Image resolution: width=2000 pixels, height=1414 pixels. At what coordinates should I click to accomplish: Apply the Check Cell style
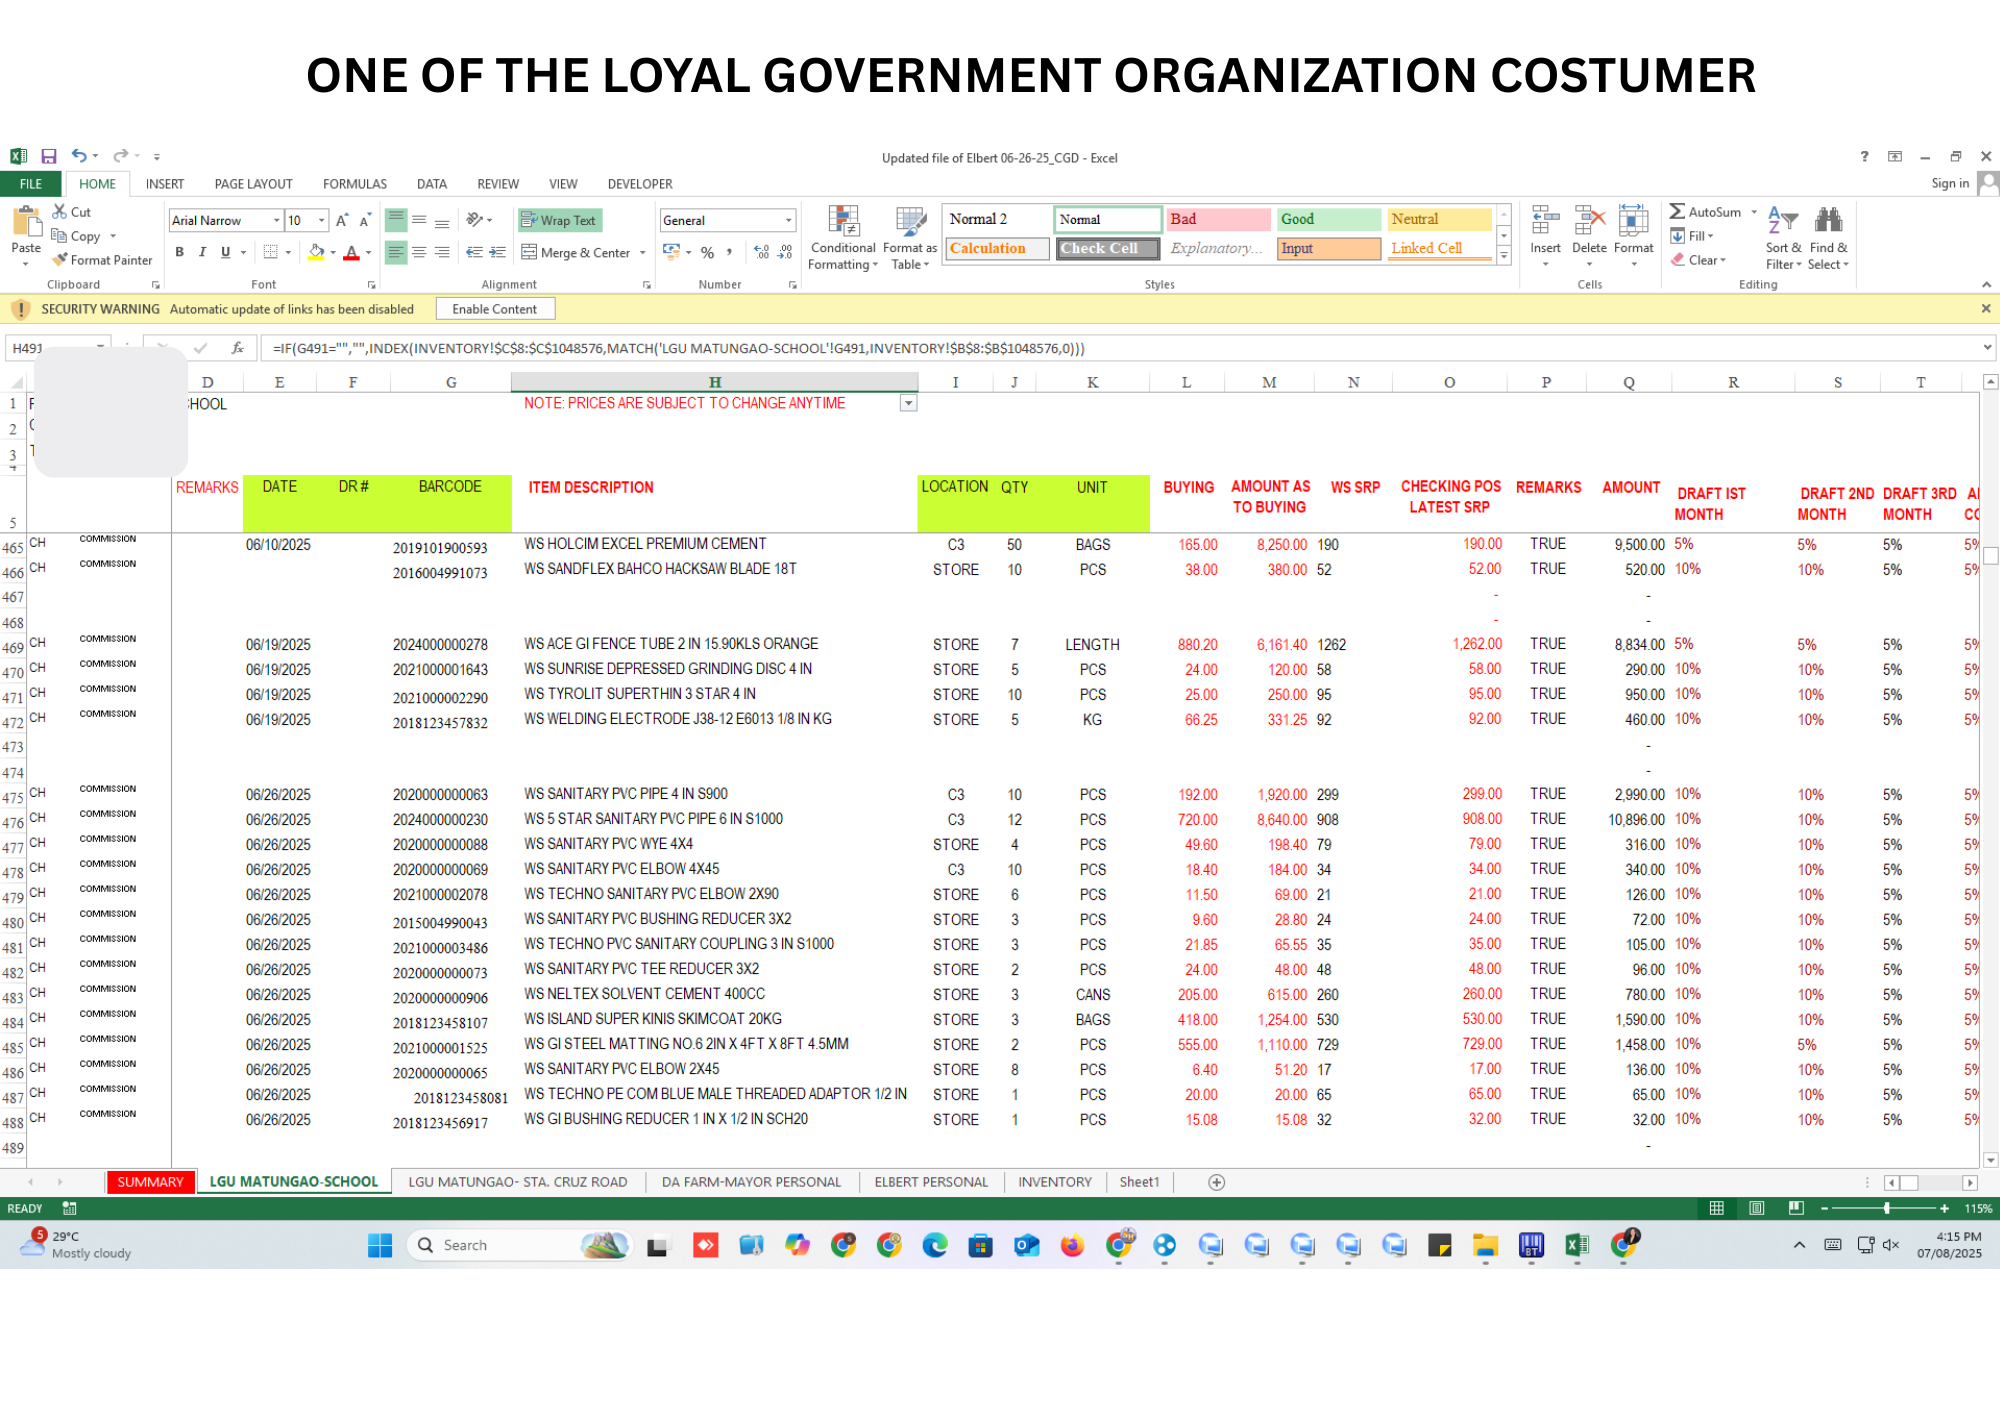1108,248
